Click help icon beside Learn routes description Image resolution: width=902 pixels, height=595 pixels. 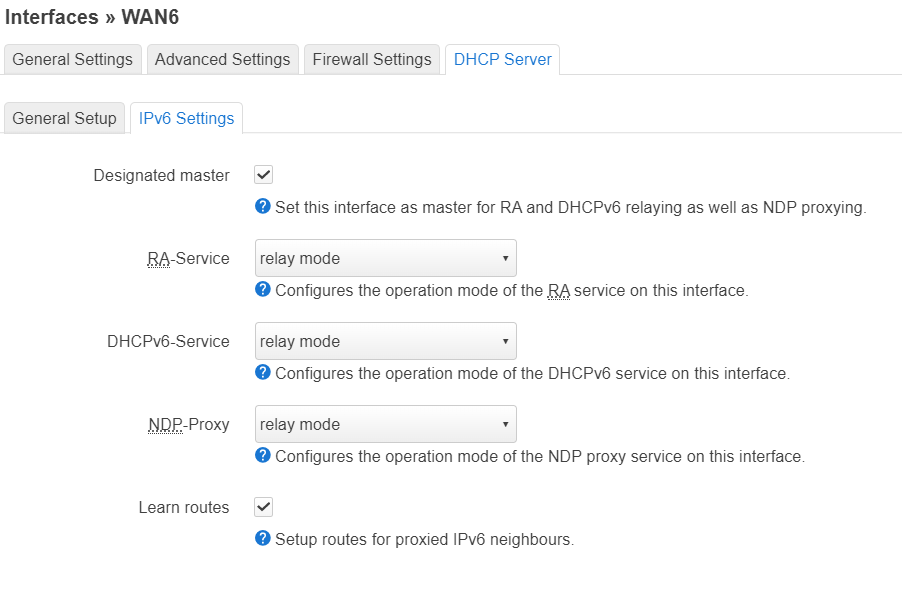point(263,539)
